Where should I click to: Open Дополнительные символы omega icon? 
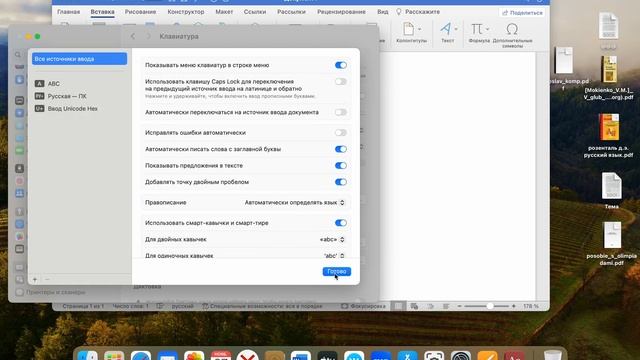tap(512, 29)
